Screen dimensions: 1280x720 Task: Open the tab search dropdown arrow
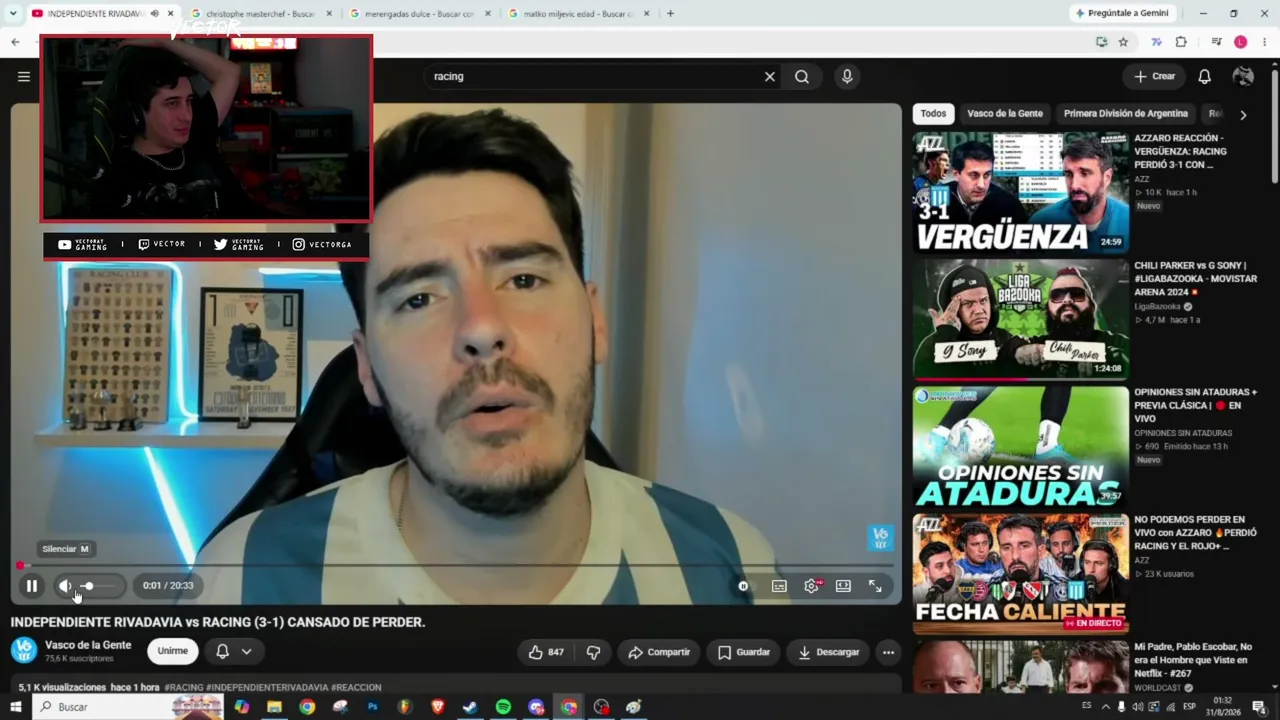pos(13,14)
